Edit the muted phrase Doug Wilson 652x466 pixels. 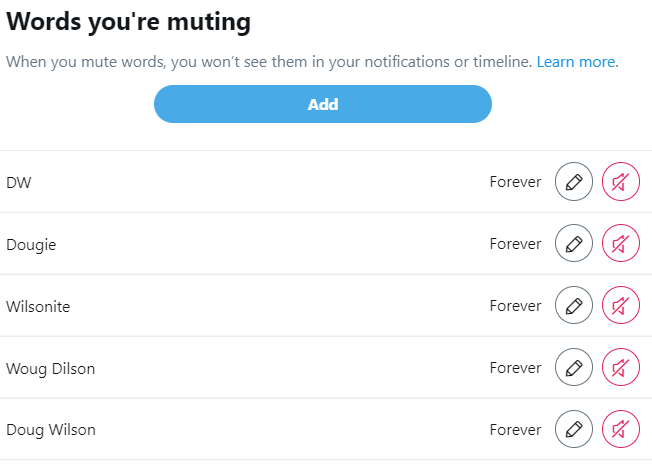point(573,429)
